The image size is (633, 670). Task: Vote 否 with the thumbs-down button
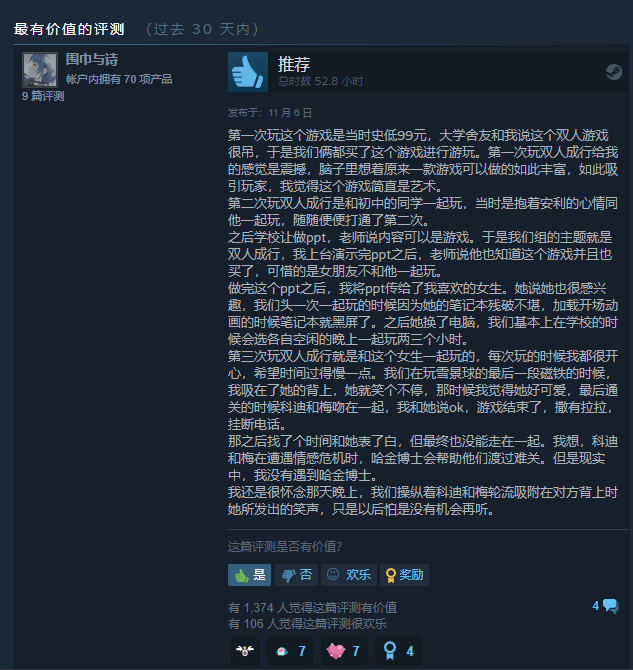click(x=297, y=575)
